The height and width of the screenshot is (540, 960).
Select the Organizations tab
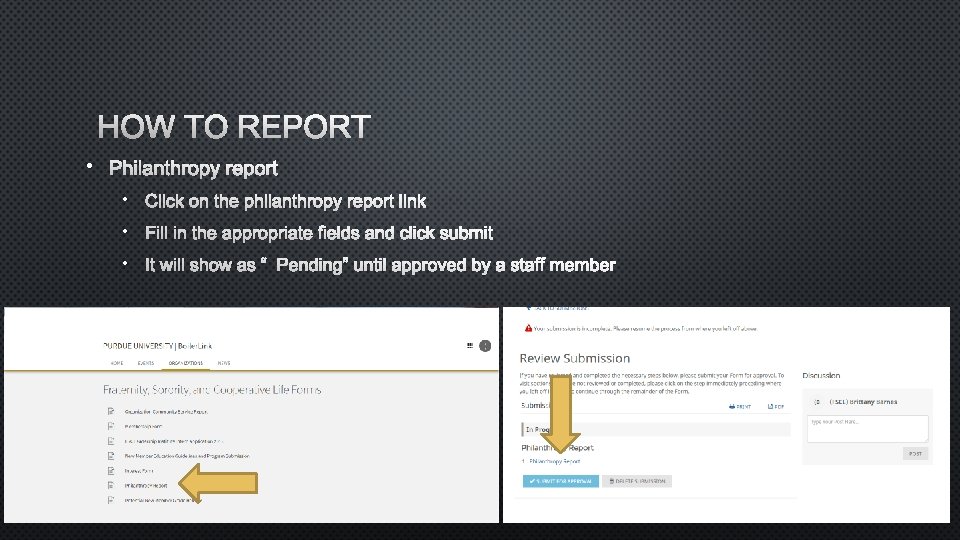pyautogui.click(x=186, y=363)
